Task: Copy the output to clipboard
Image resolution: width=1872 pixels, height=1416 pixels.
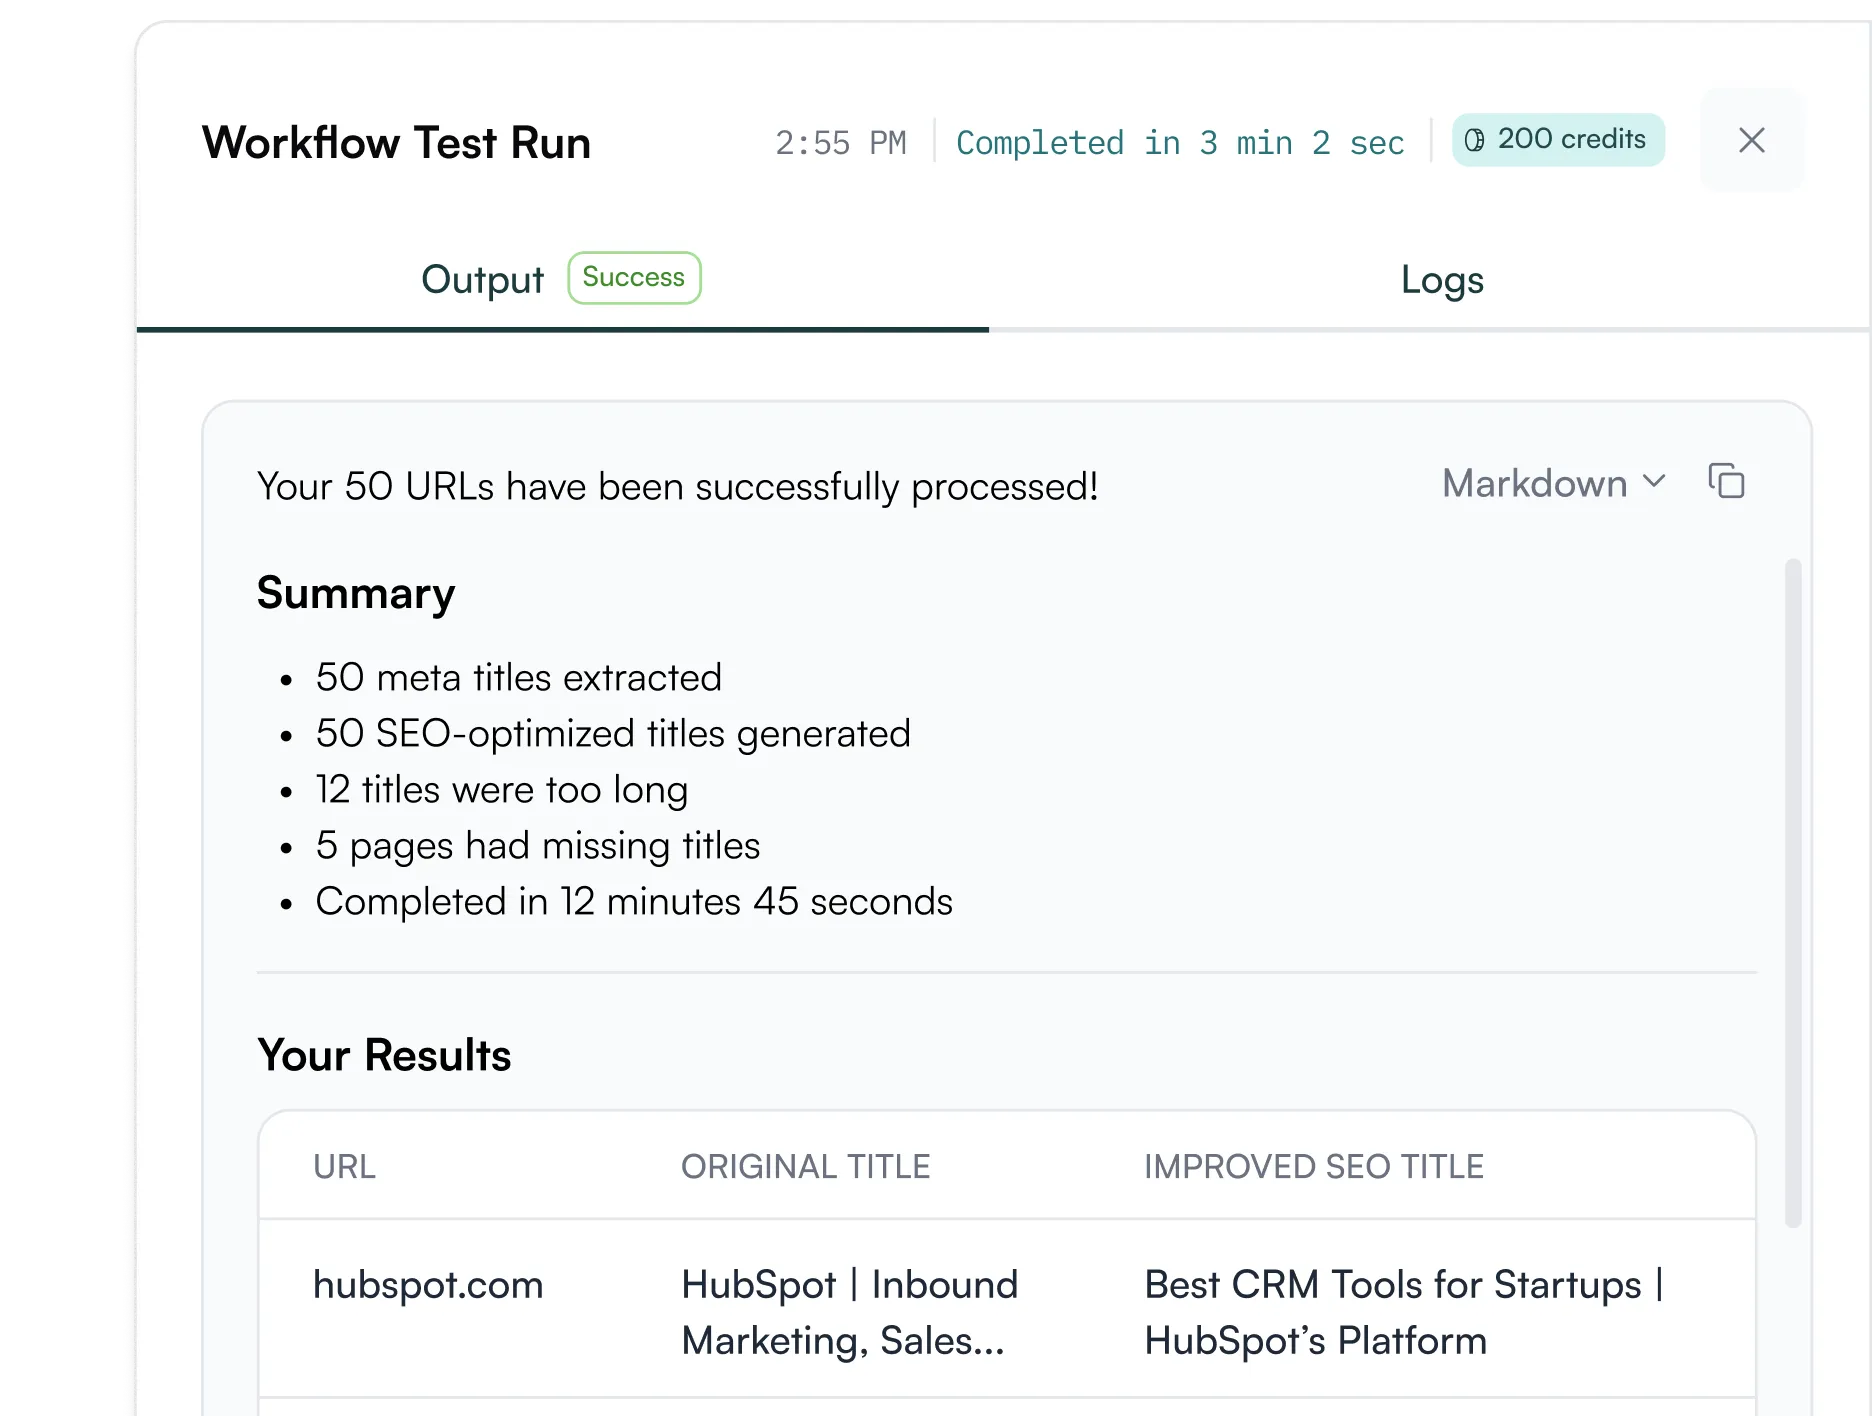Action: [1726, 481]
